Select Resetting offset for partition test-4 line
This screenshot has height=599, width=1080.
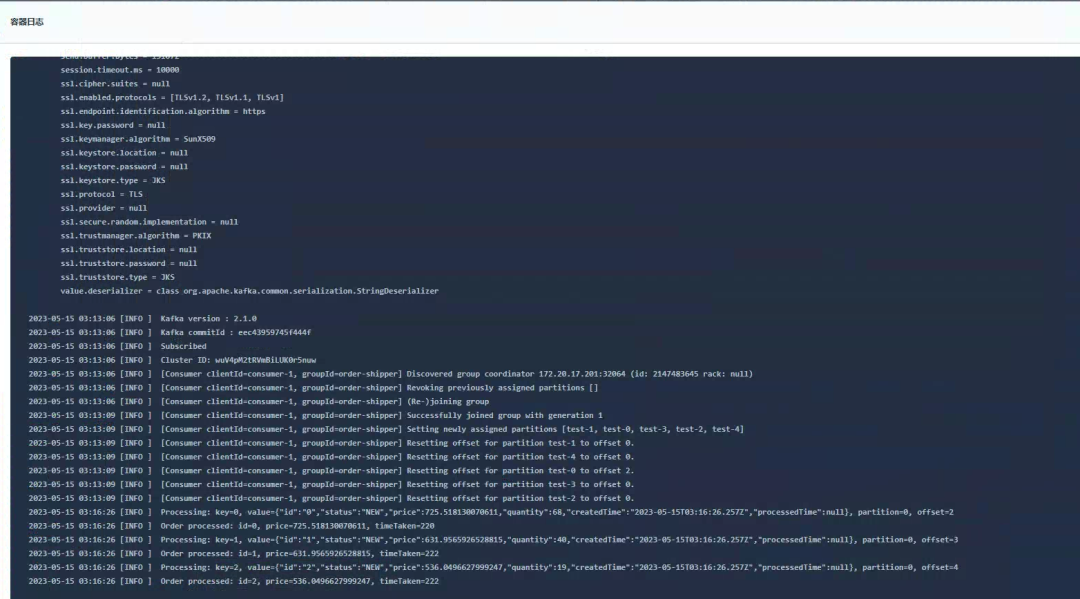331,456
